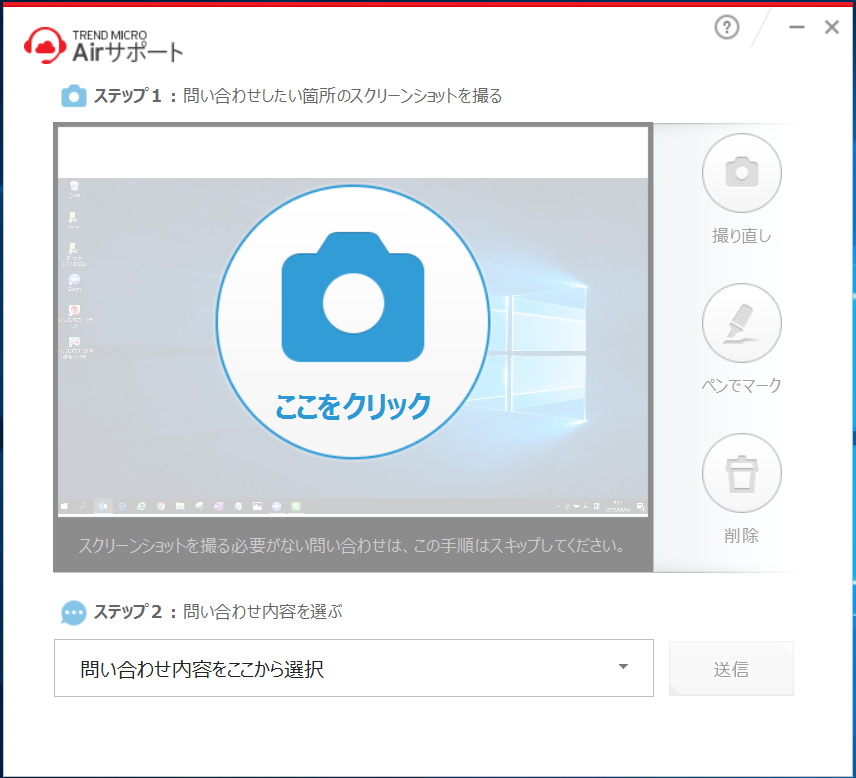This screenshot has width=856, height=778.
Task: Click the ステップ2 問い合わせ内容を選ぶ heading
Action: [x=218, y=612]
